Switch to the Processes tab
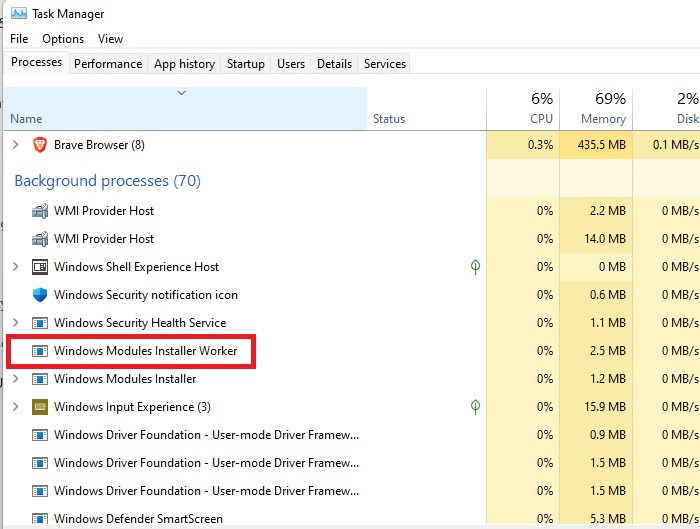 (36, 62)
